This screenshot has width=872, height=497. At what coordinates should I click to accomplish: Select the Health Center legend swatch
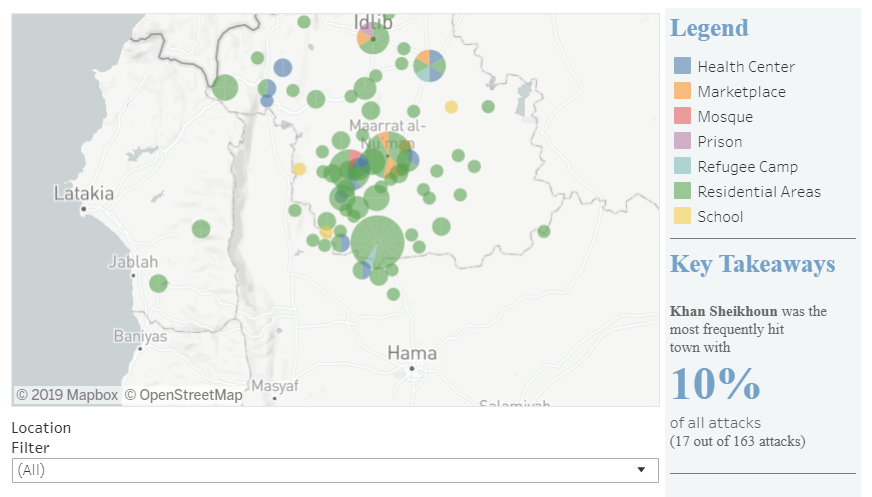coord(682,66)
